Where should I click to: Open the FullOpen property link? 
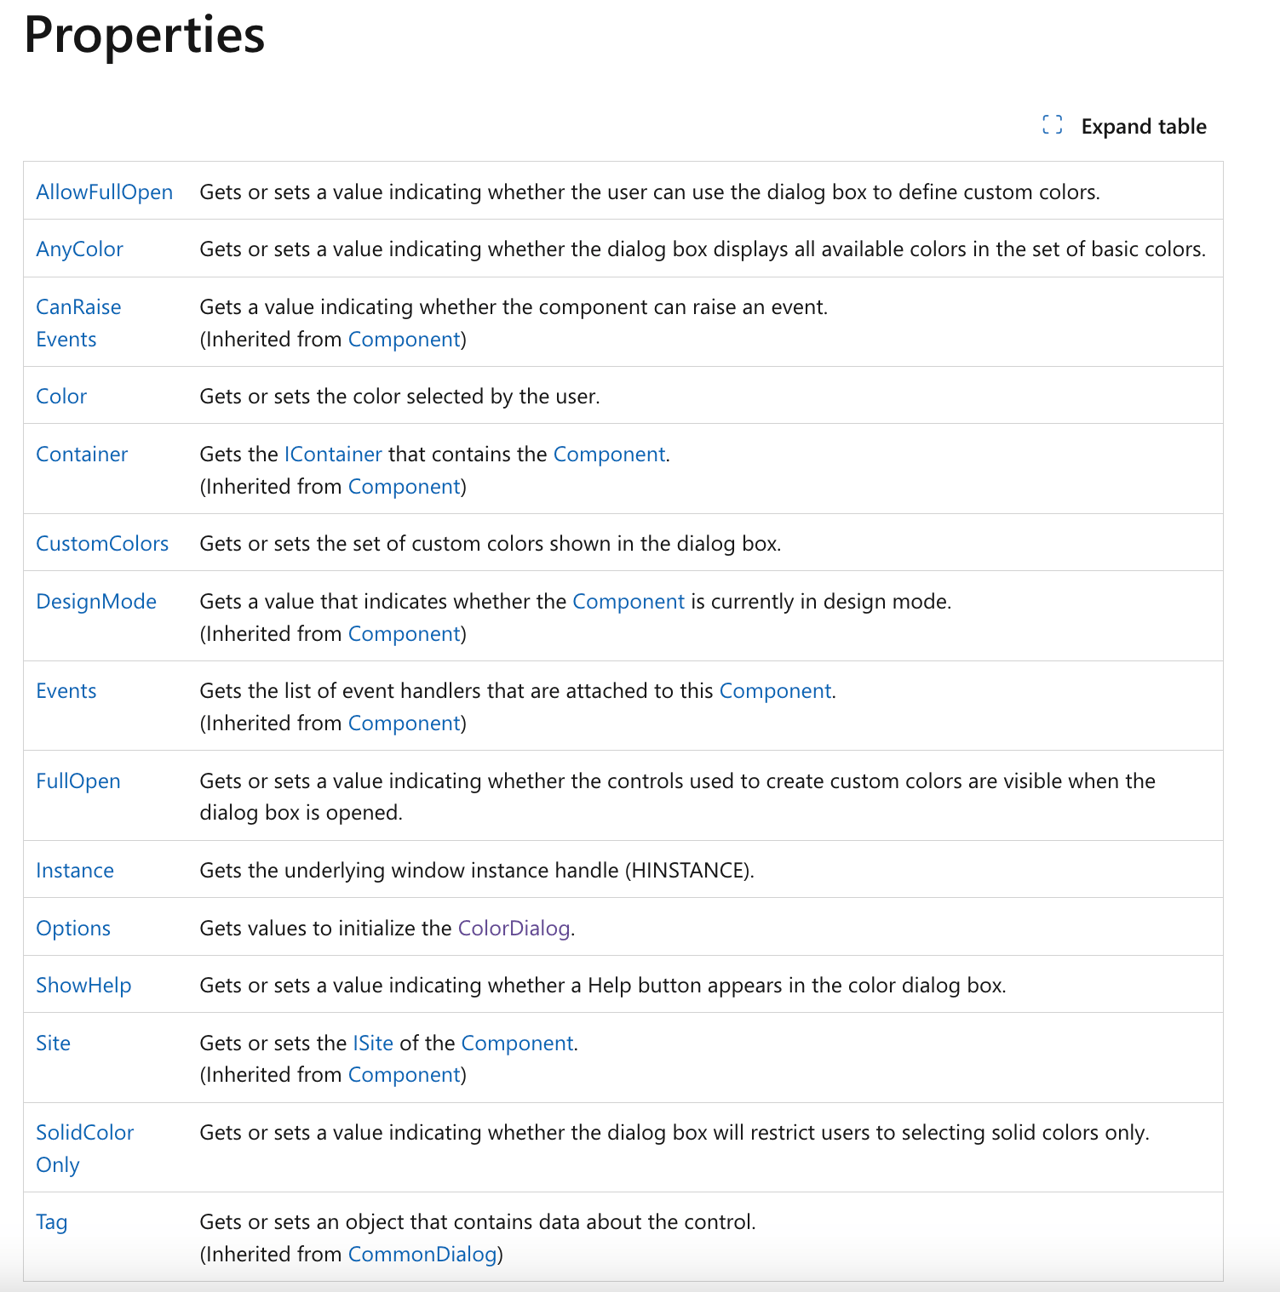click(x=78, y=781)
